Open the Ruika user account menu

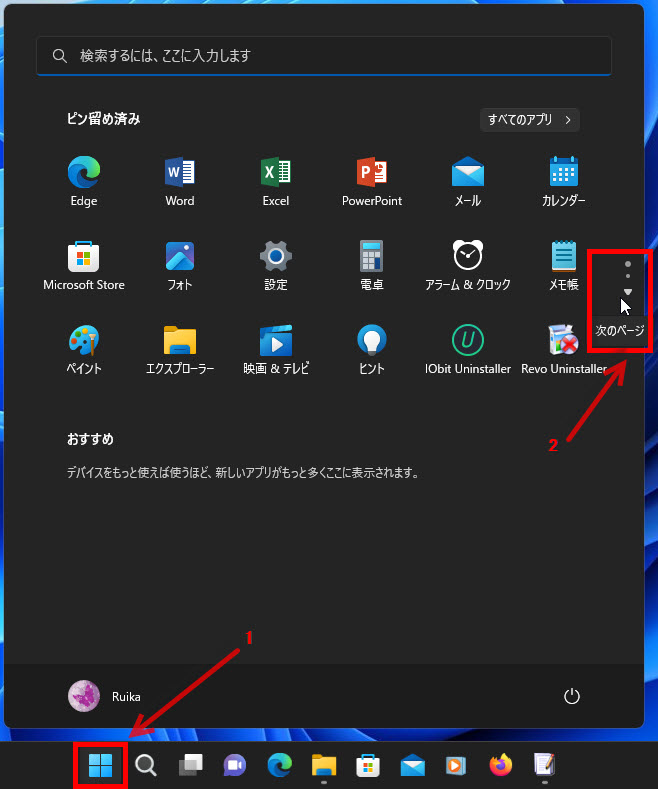coord(106,696)
